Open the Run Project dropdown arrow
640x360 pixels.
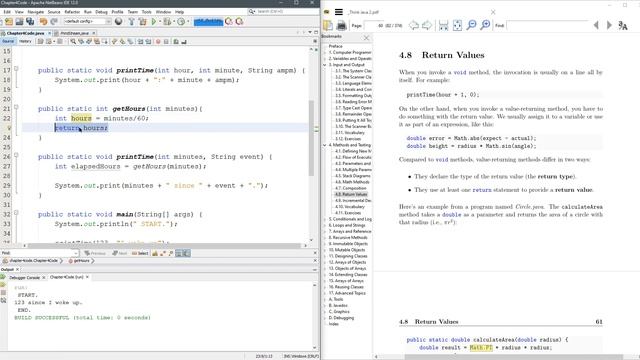(x=160, y=21)
